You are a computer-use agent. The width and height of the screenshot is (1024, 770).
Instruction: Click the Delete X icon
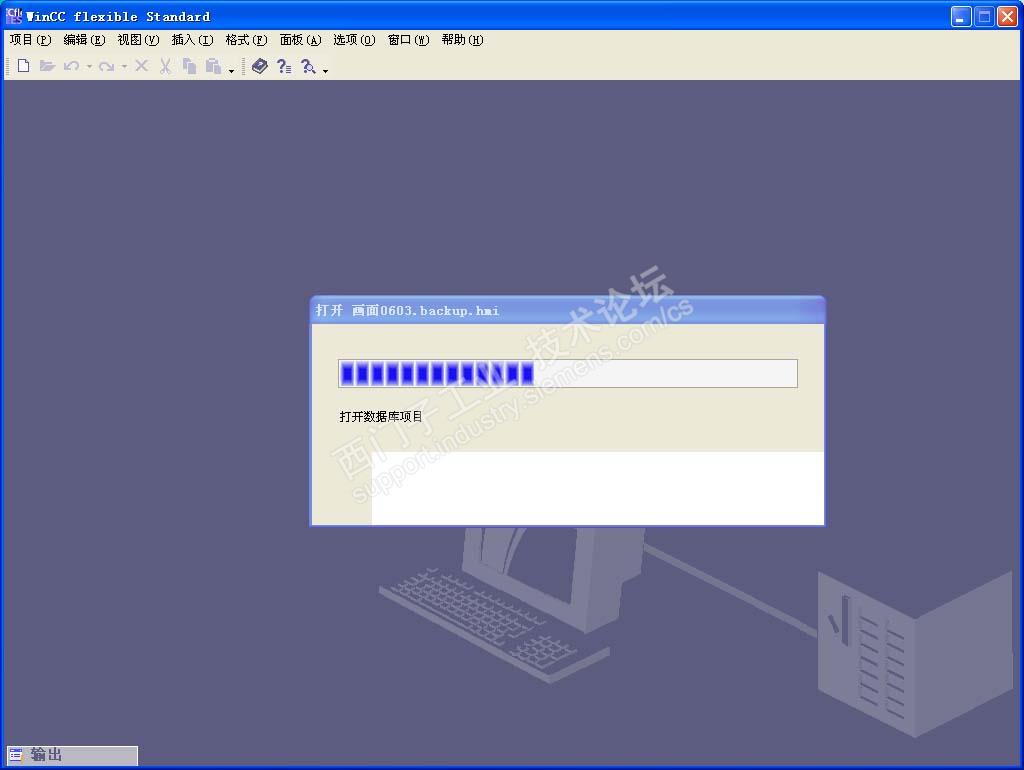click(142, 65)
